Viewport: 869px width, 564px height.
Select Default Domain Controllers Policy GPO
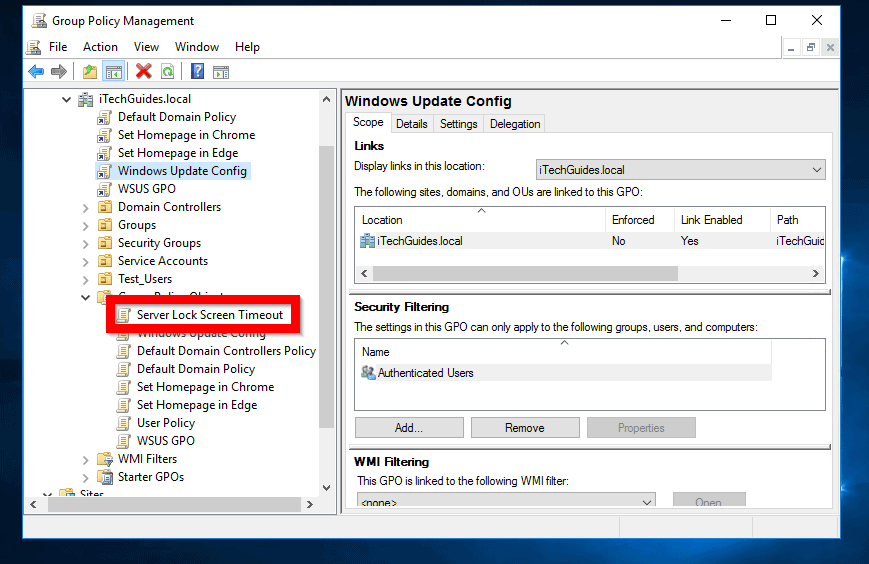point(226,351)
